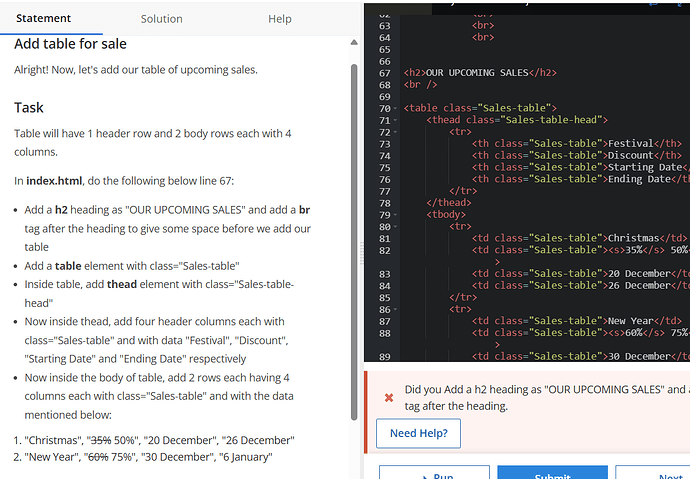Click the table class="Sales-table" code line
The image size is (690, 479).
coord(480,108)
